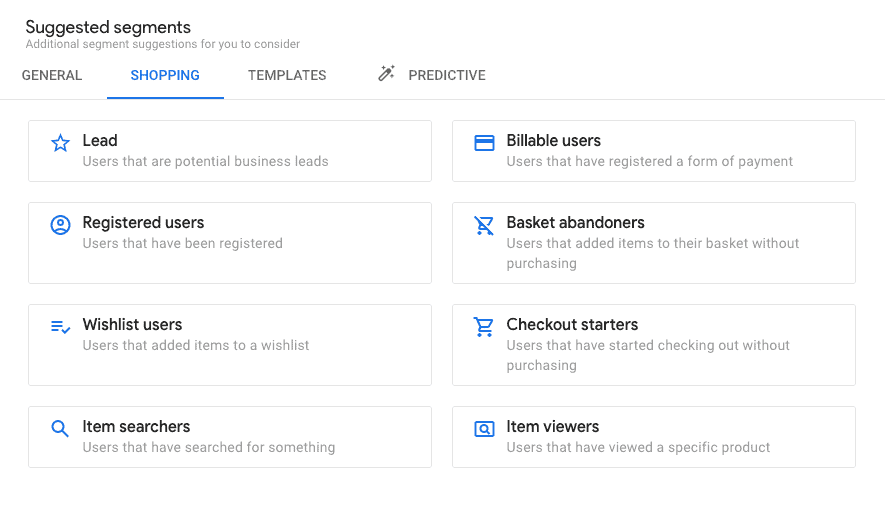Click the preview icon beside Item viewers
The image size is (885, 505).
484,429
